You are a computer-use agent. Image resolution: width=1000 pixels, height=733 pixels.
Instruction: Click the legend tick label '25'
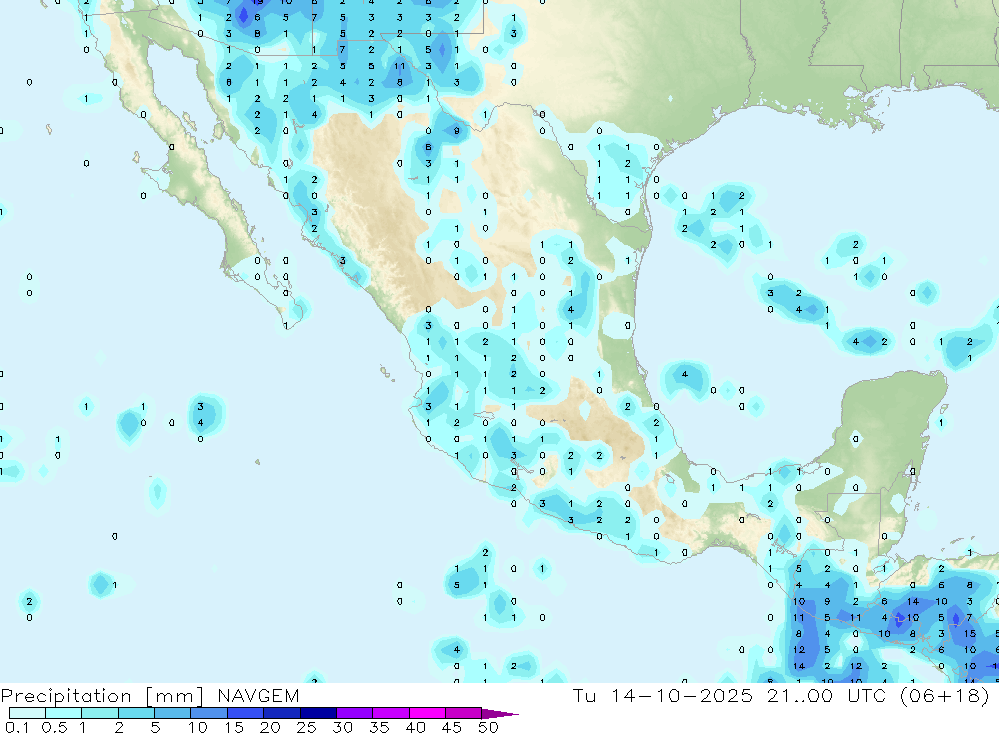click(307, 727)
